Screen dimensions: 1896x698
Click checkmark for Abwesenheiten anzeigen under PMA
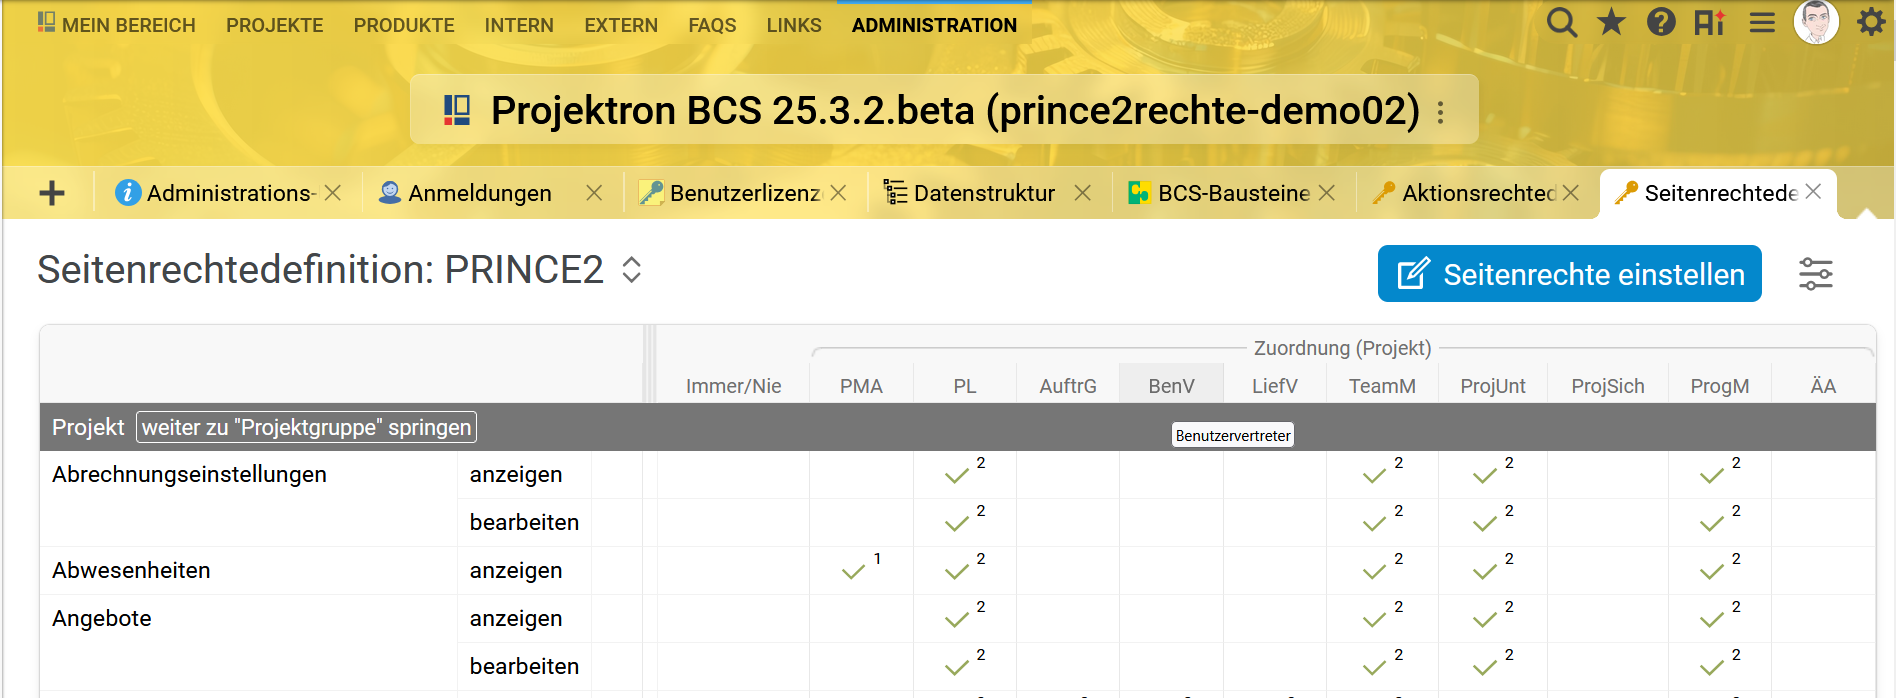[x=853, y=572]
